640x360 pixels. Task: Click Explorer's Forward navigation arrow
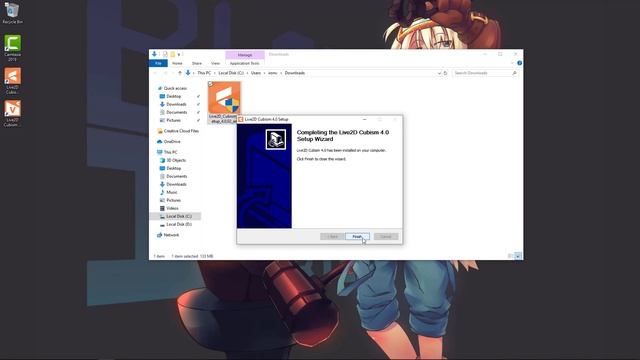(165, 73)
